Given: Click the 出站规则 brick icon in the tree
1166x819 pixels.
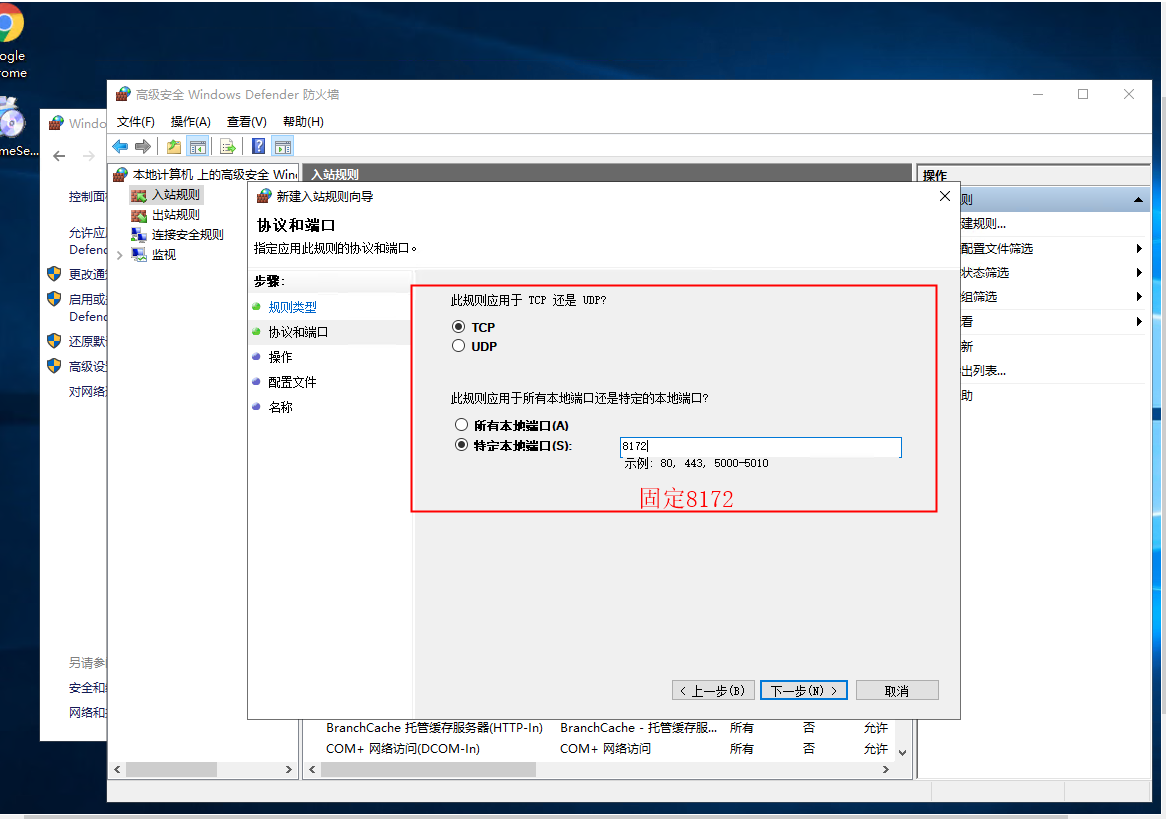Looking at the screenshot, I should (138, 215).
